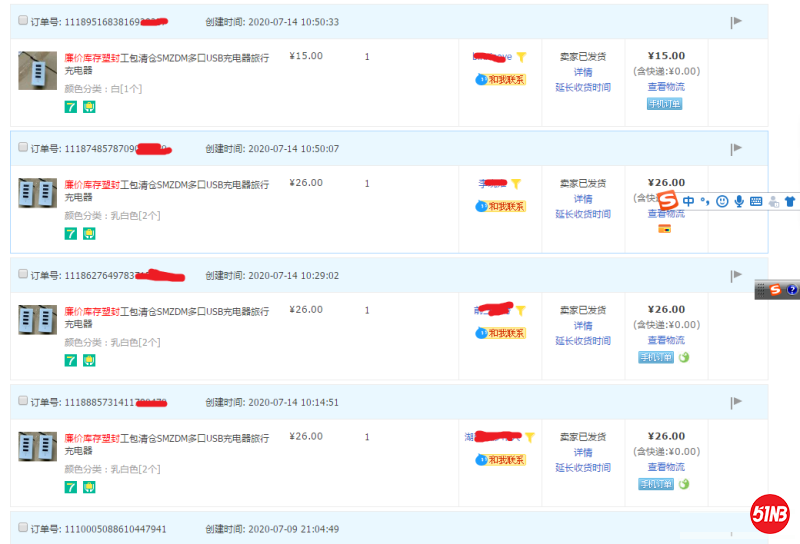Click Sogou voice input microphone icon
The height and width of the screenshot is (544, 800).
[x=739, y=202]
